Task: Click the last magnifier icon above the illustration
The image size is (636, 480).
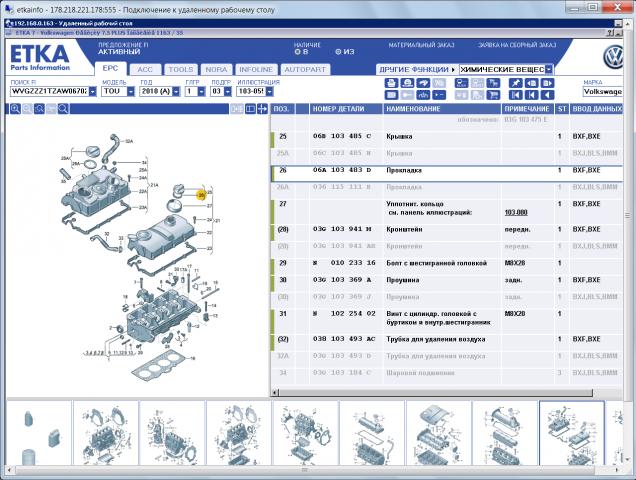Action: click(63, 109)
